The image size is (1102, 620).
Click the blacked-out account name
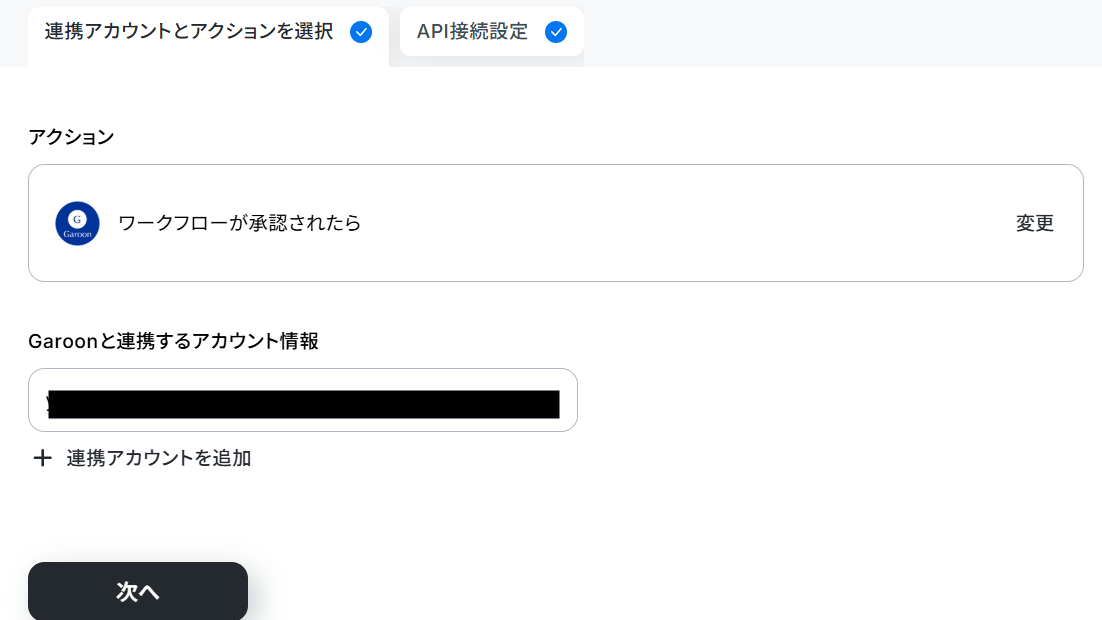pos(304,404)
